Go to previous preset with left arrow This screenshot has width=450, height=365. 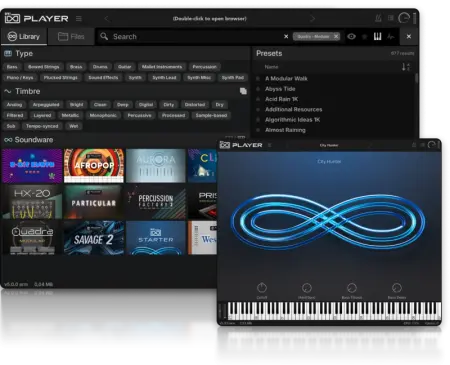click(x=107, y=19)
